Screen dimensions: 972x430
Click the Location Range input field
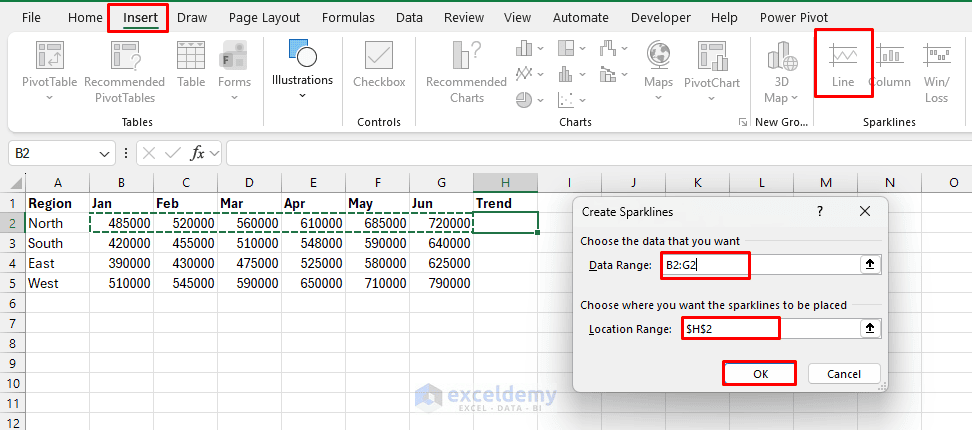770,329
